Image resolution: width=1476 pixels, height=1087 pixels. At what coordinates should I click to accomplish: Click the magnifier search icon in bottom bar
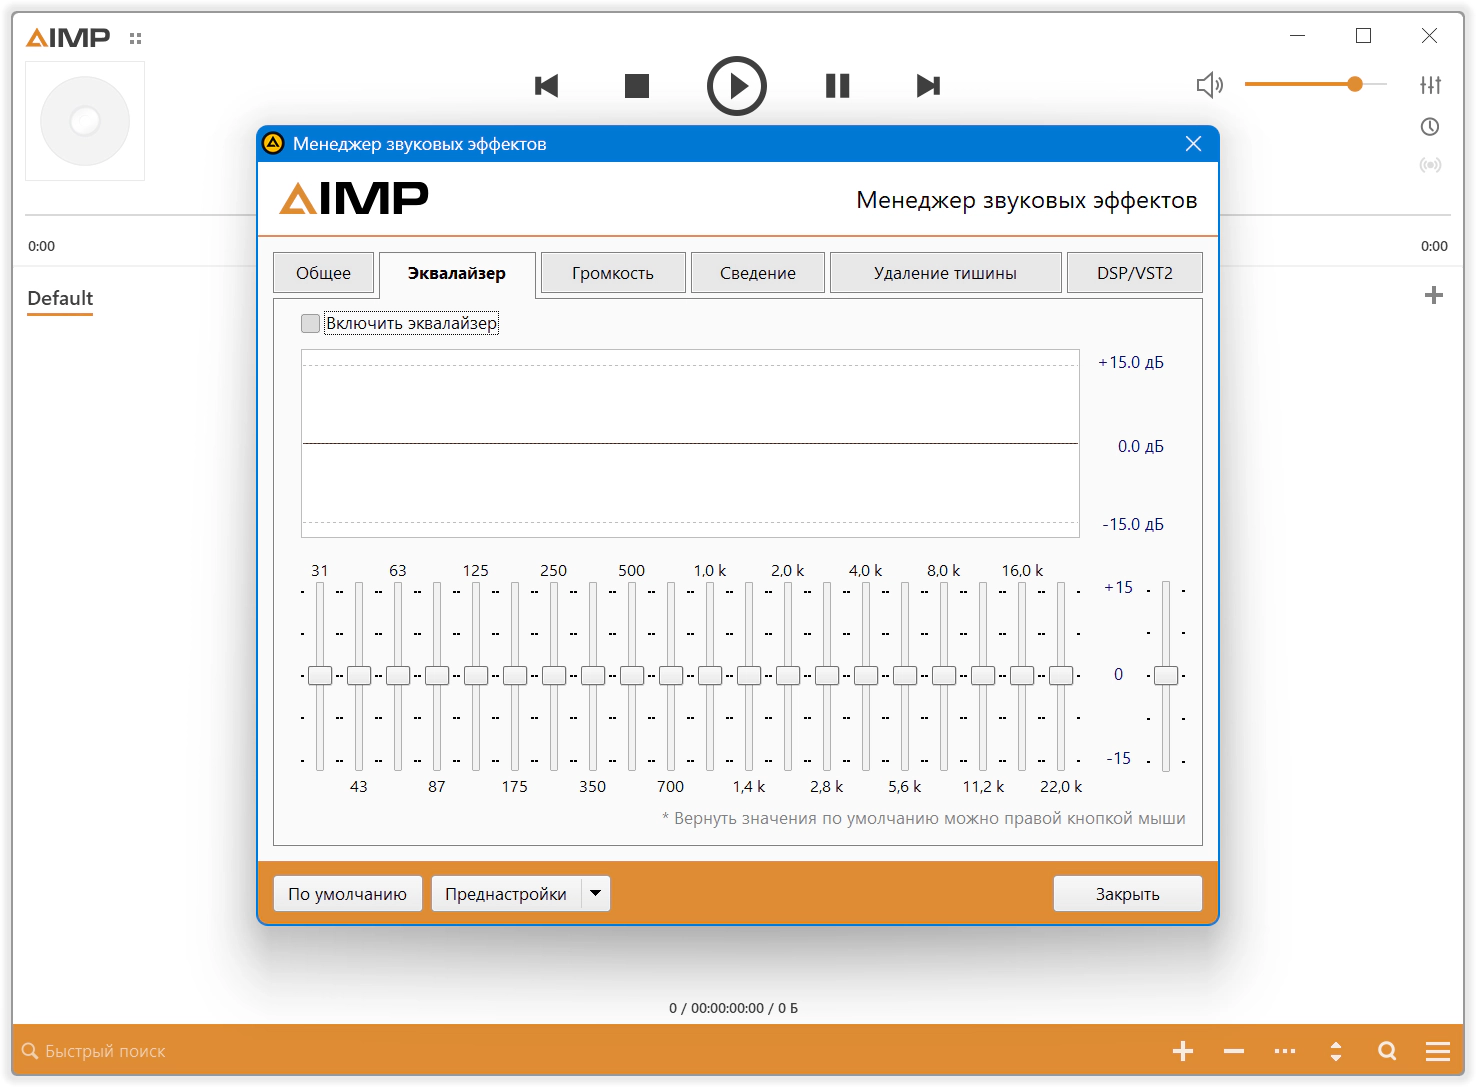pyautogui.click(x=1387, y=1051)
